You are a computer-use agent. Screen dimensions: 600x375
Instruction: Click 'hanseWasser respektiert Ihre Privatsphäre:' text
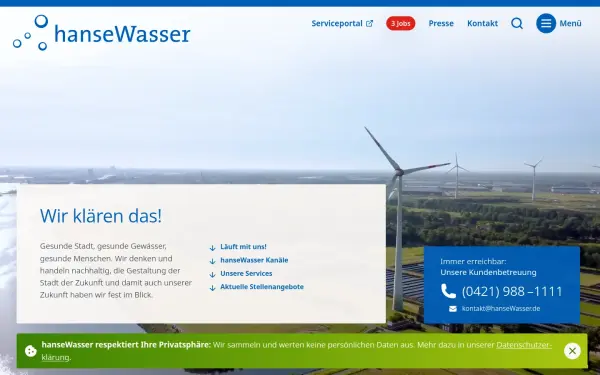126,345
